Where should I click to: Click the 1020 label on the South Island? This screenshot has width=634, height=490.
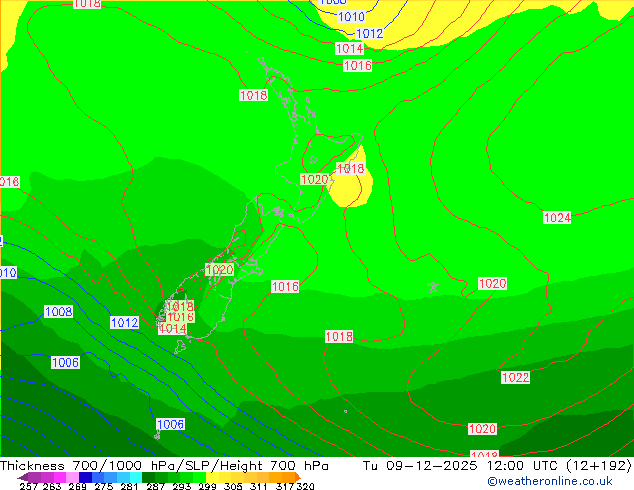tap(220, 270)
